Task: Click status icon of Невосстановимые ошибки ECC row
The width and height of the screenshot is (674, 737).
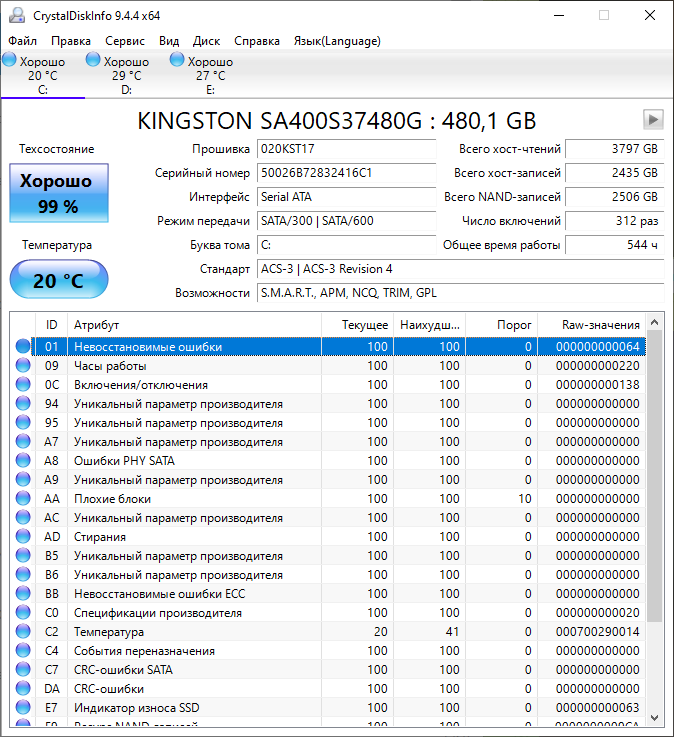Action: coord(23,593)
